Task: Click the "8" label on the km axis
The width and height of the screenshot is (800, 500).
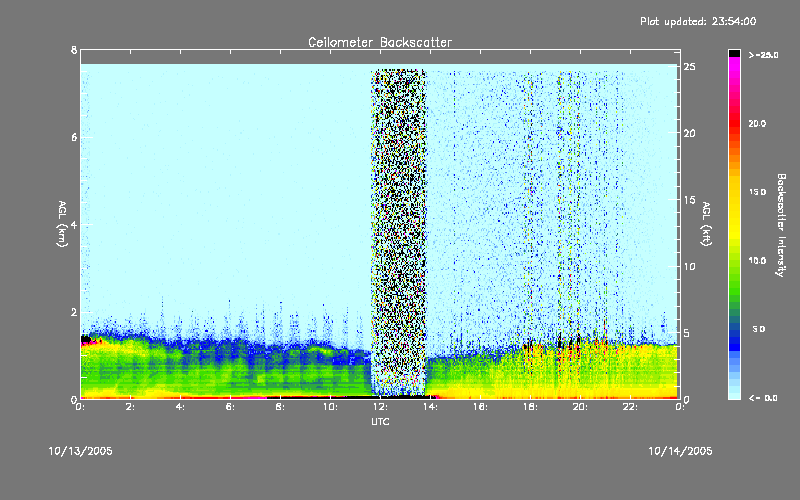Action: point(74,50)
